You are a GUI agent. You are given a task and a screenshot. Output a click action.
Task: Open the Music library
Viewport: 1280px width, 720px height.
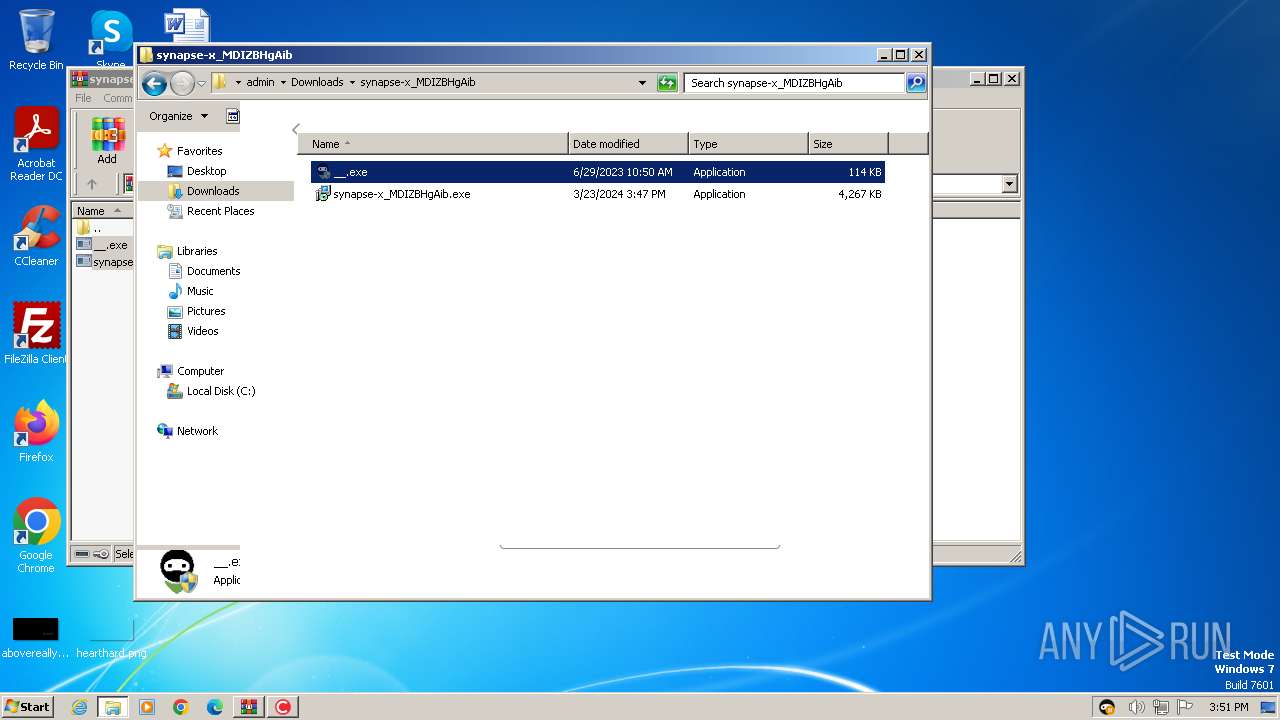[200, 291]
